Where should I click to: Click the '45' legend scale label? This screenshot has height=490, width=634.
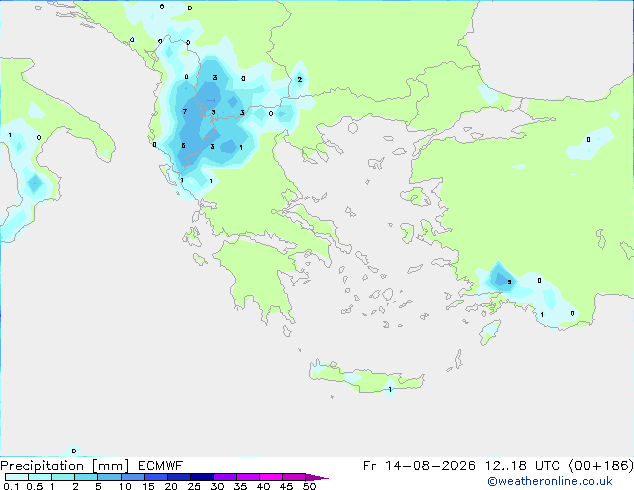pyautogui.click(x=286, y=486)
